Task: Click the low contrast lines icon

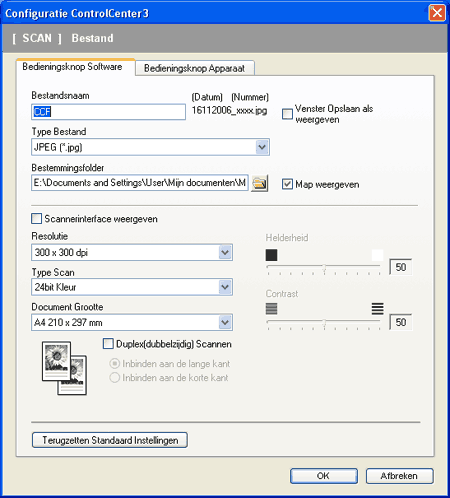Action: pyautogui.click(x=271, y=309)
